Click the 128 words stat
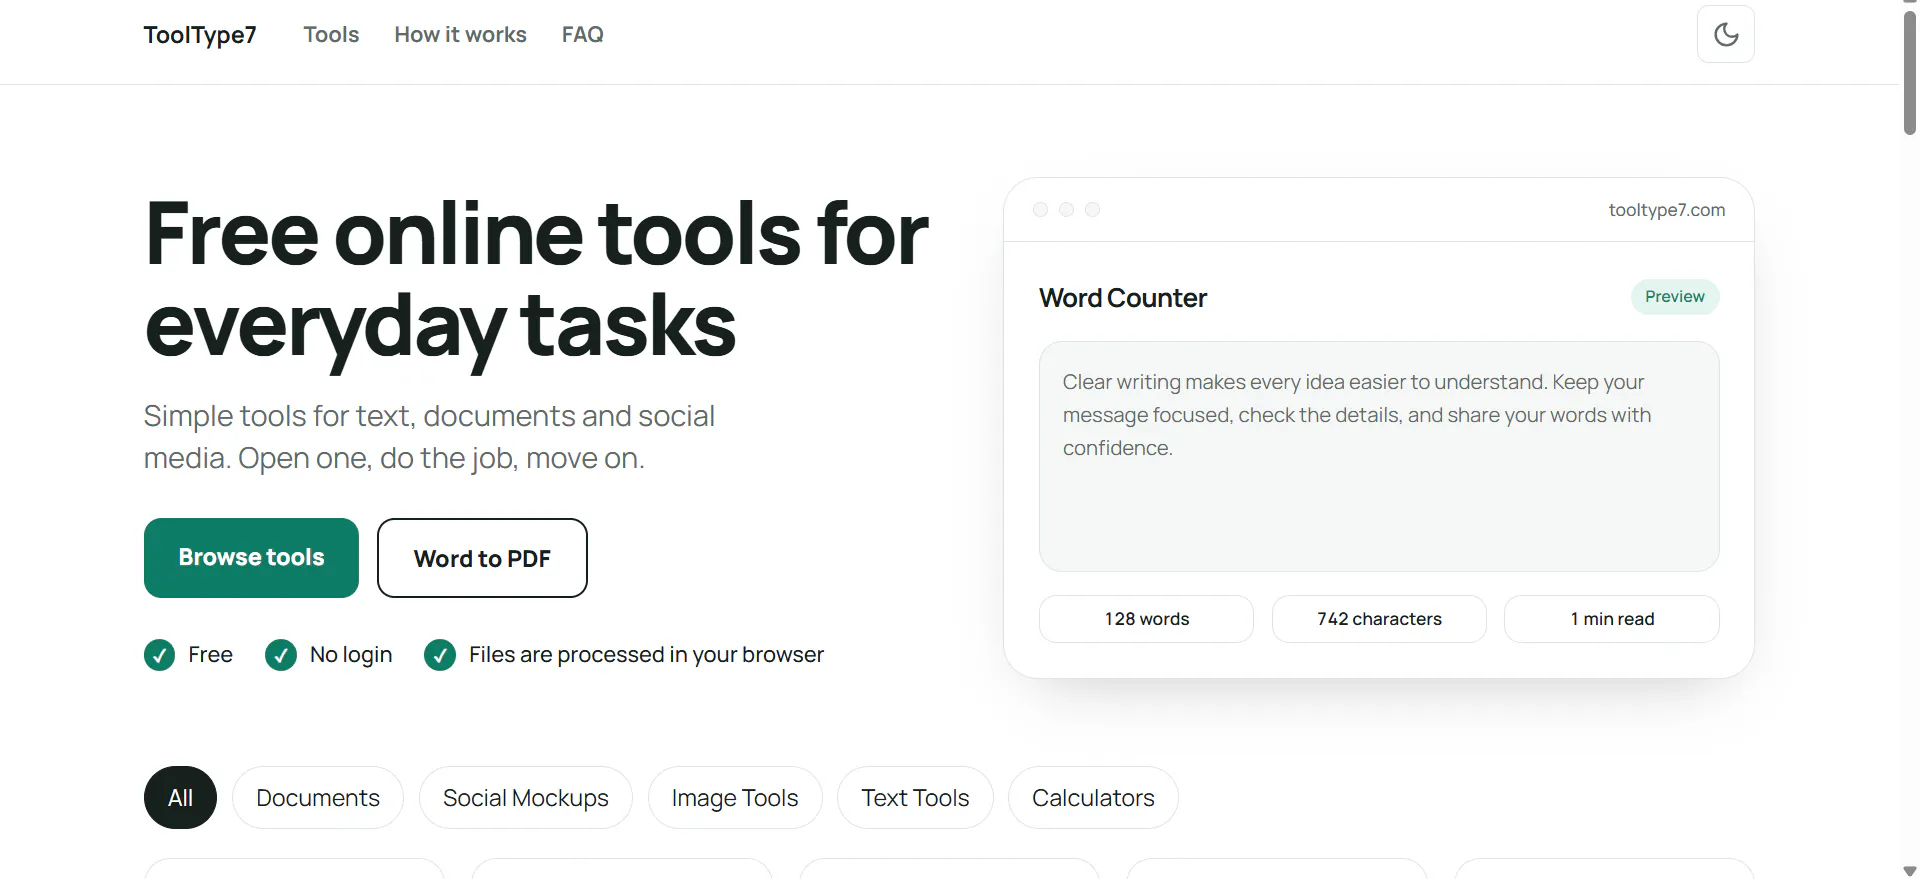1920x879 pixels. click(x=1146, y=619)
